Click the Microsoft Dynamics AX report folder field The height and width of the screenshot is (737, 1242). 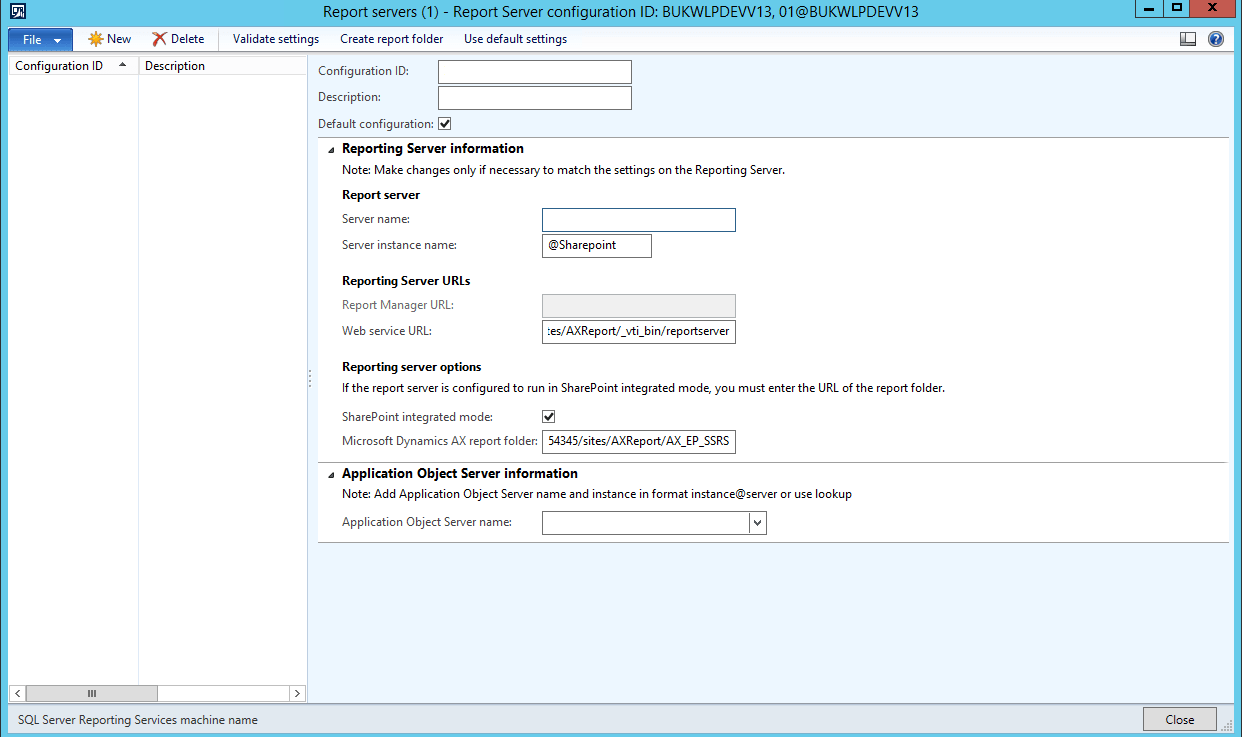[639, 441]
